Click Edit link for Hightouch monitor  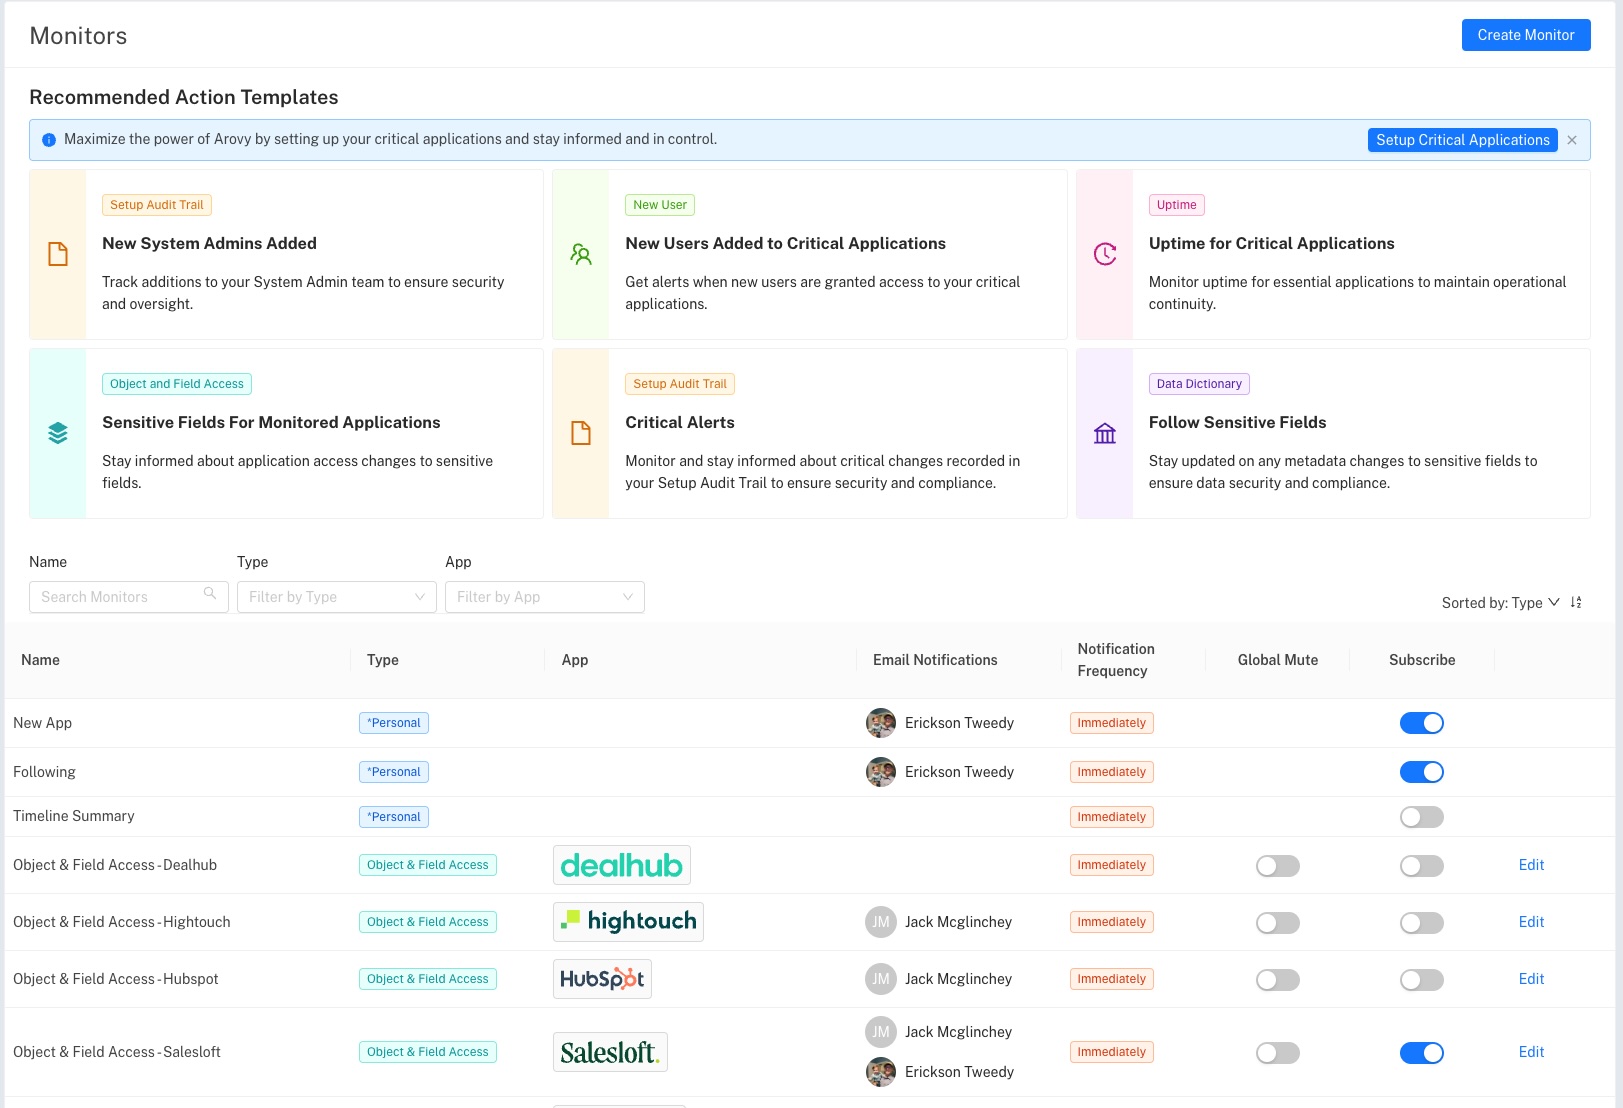pyautogui.click(x=1531, y=922)
